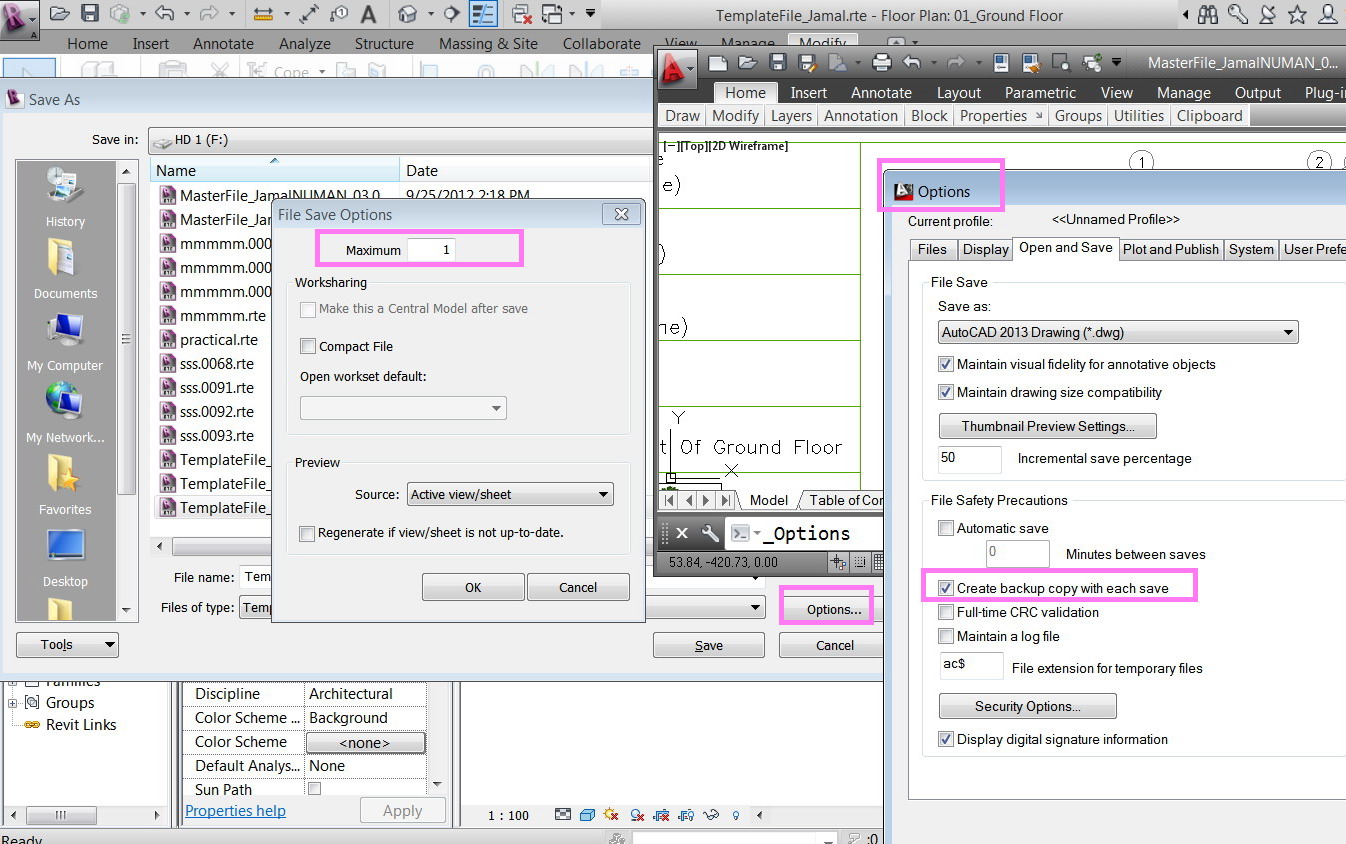The height and width of the screenshot is (844, 1346).
Task: Click the Plot printer icon in AutoCAD
Action: click(x=881, y=62)
